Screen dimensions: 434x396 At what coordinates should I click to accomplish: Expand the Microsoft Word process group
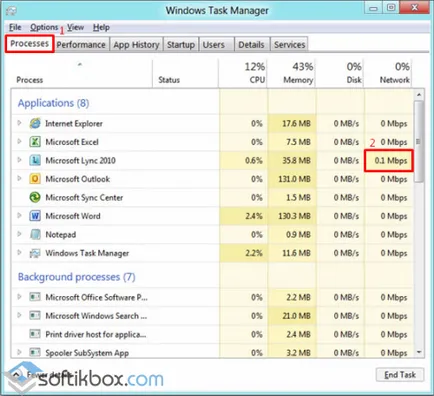19,216
